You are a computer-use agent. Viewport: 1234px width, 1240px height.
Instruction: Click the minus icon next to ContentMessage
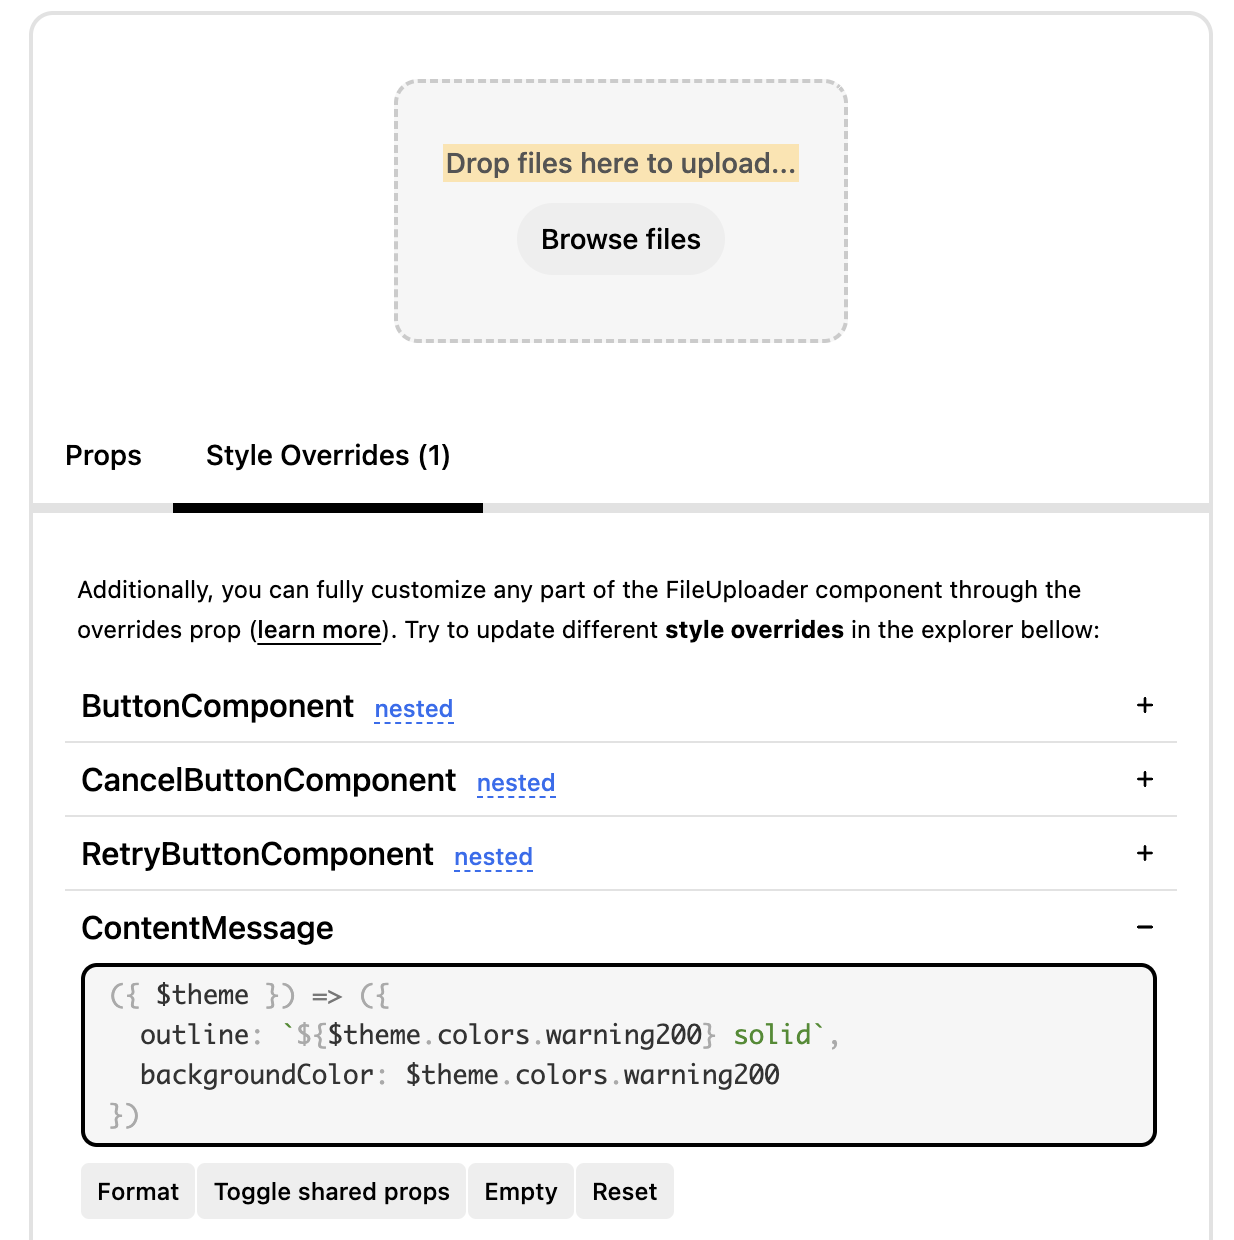pyautogui.click(x=1143, y=928)
